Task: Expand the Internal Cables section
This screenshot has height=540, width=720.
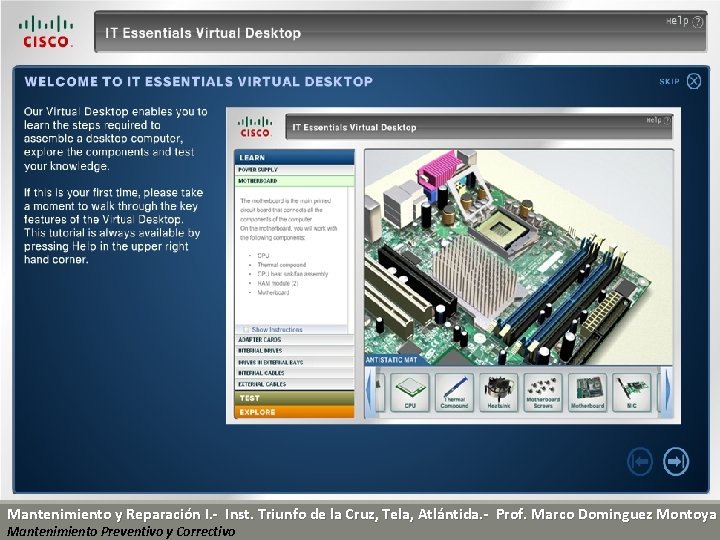Action: coord(294,373)
